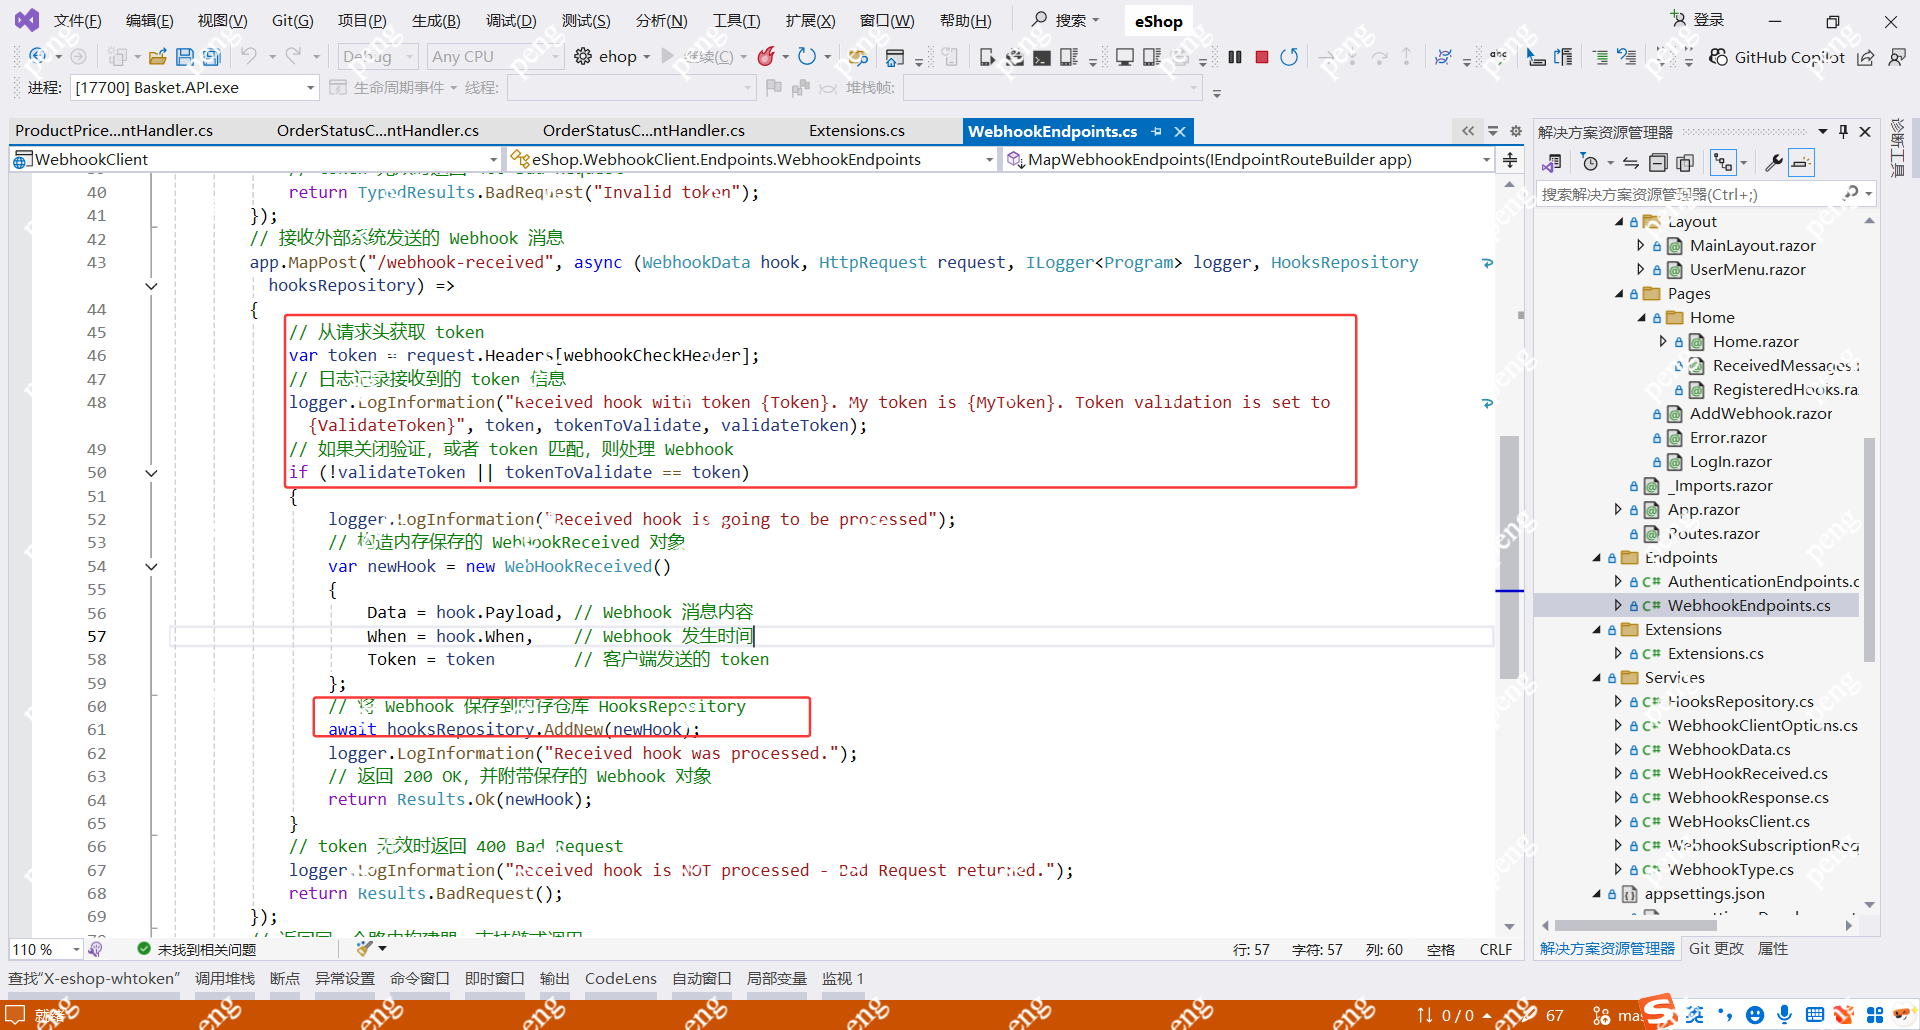Save the current file
This screenshot has width=1920, height=1030.
(x=185, y=57)
